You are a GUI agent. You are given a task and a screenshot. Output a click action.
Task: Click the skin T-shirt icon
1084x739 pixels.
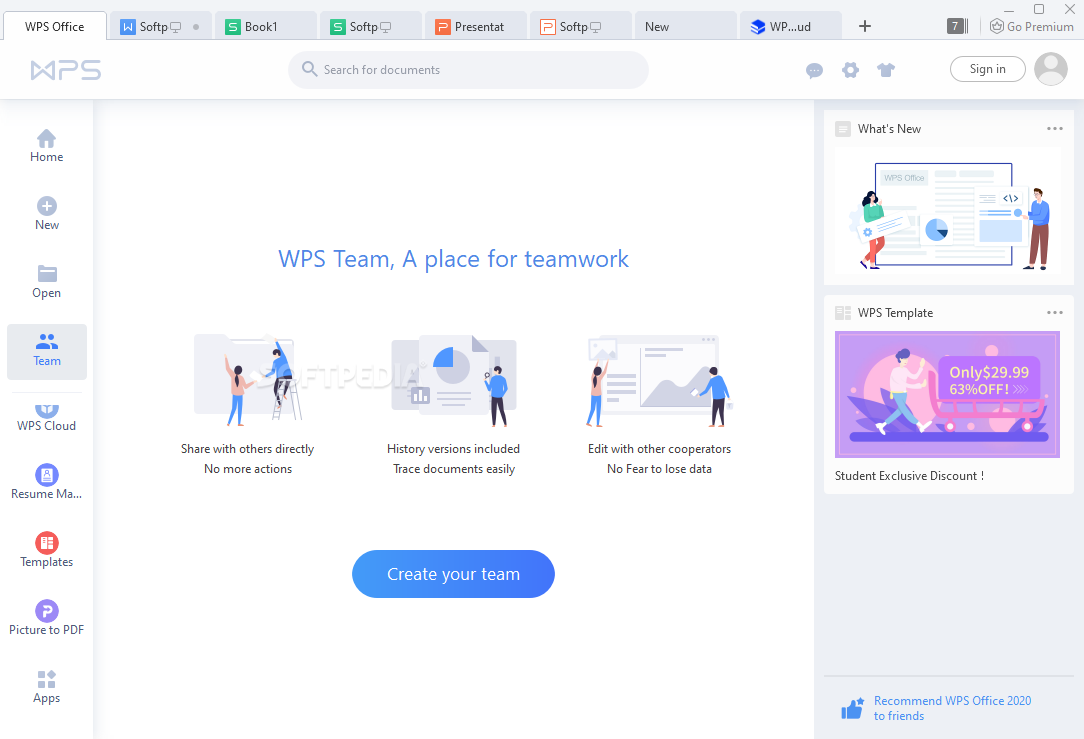pyautogui.click(x=886, y=70)
